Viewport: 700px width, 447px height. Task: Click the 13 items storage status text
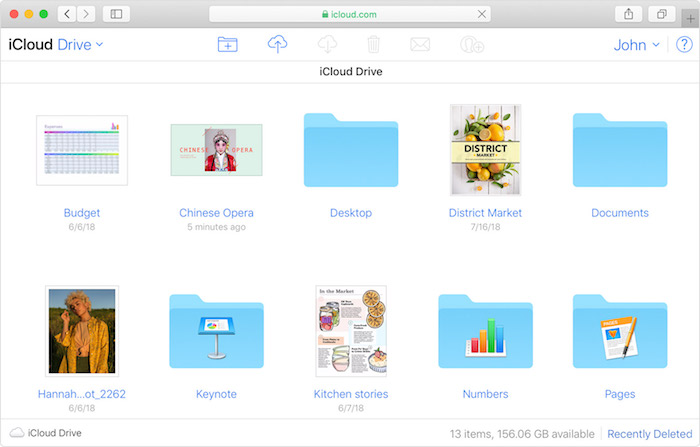click(x=522, y=434)
